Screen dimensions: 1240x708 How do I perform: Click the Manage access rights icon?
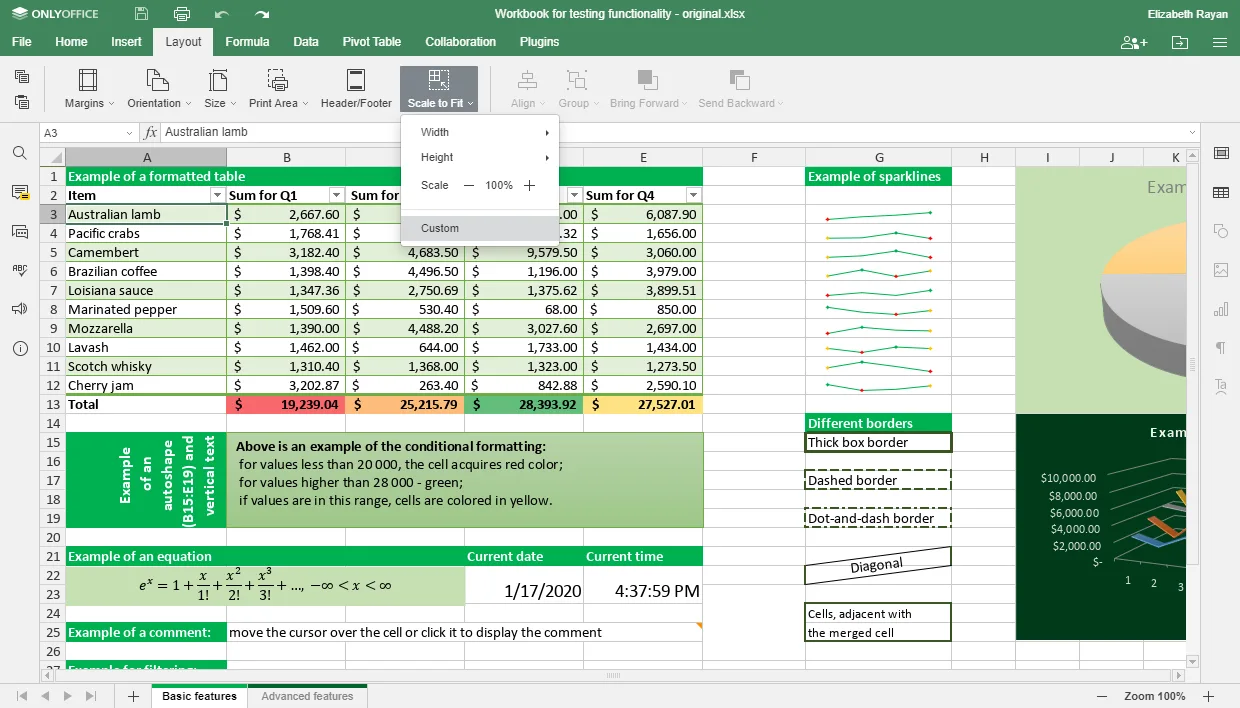[1134, 42]
